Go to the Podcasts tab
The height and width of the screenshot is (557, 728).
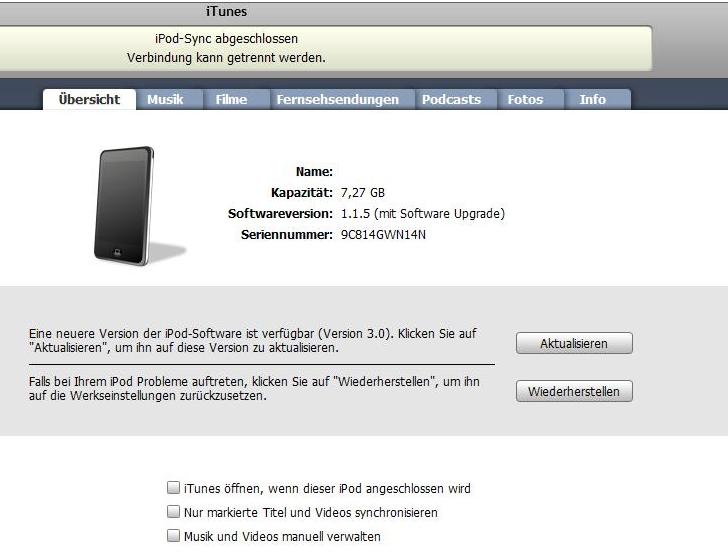pos(456,99)
